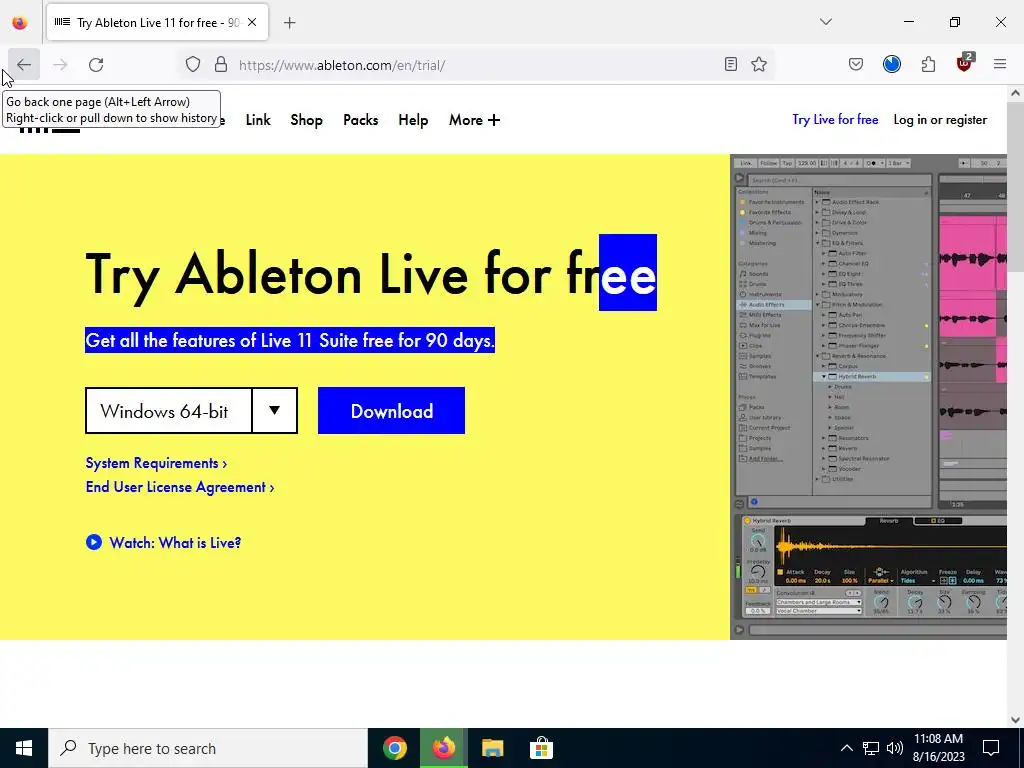
Task: Open the Shop menu item
Action: point(306,120)
